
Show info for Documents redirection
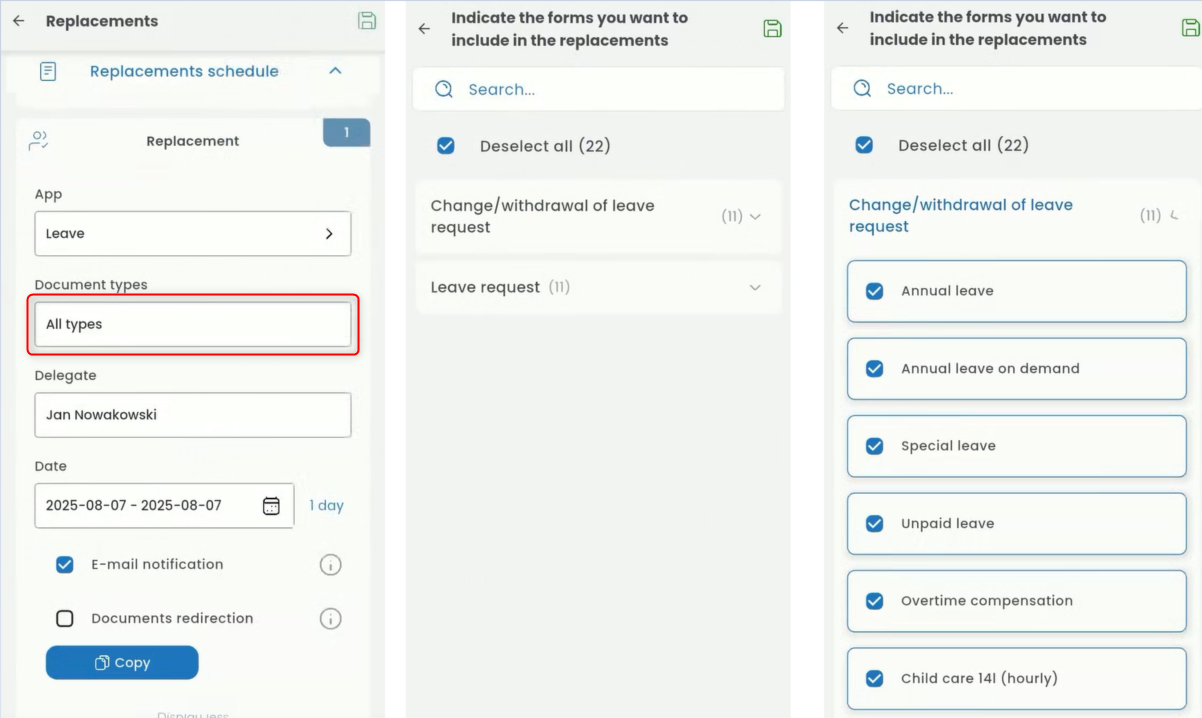(x=330, y=619)
